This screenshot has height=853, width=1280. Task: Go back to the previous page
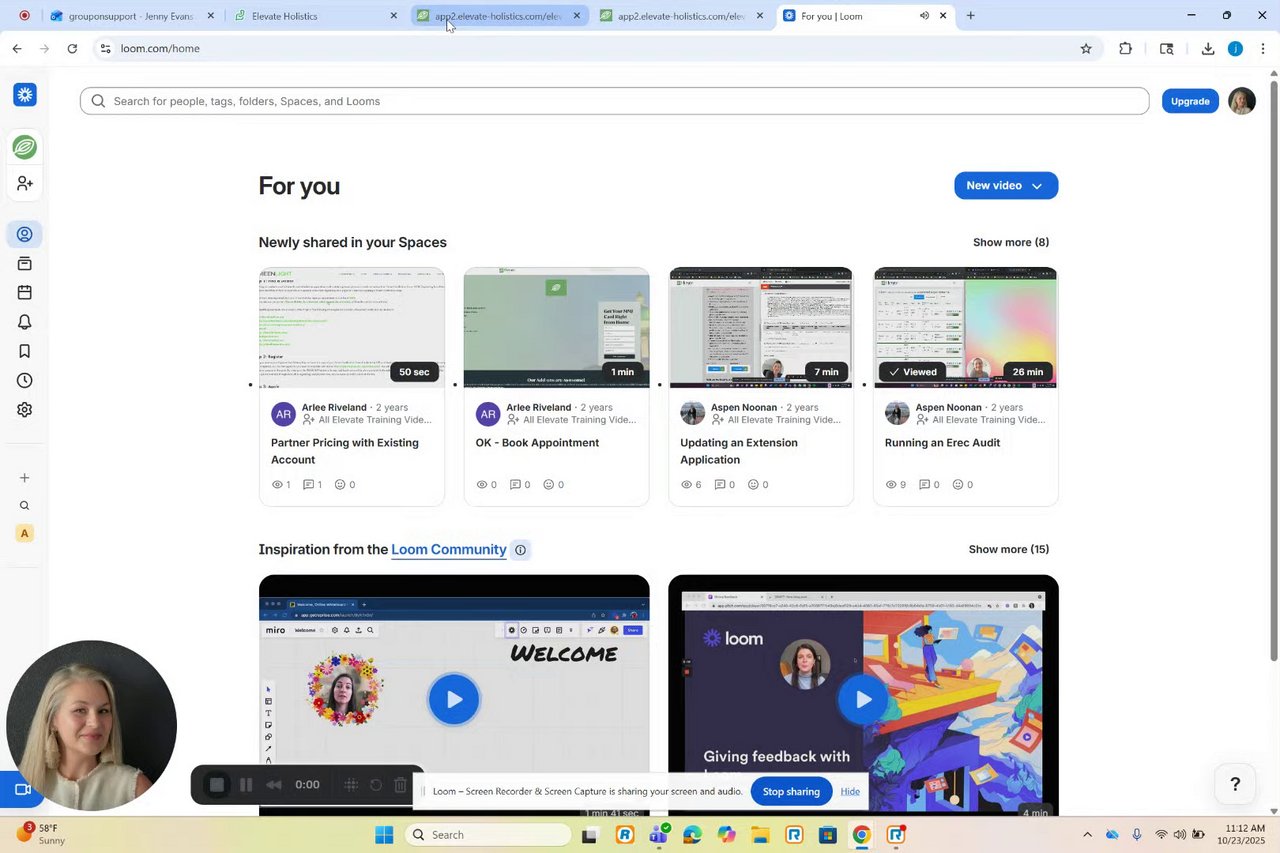coord(17,48)
